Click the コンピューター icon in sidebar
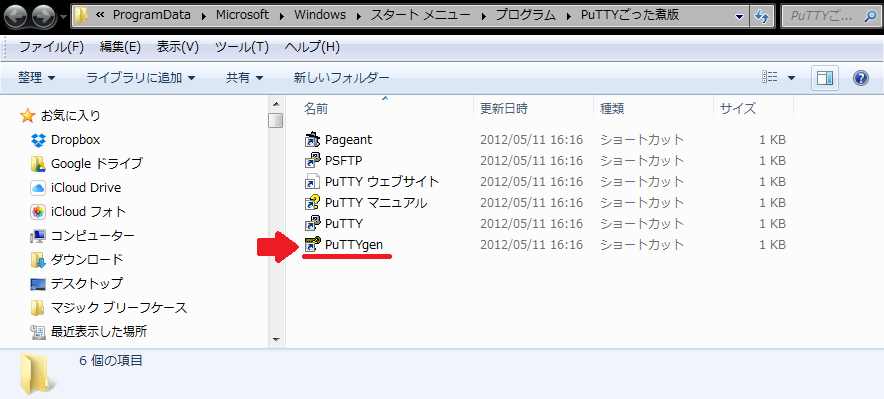884x399 pixels. click(x=38, y=236)
